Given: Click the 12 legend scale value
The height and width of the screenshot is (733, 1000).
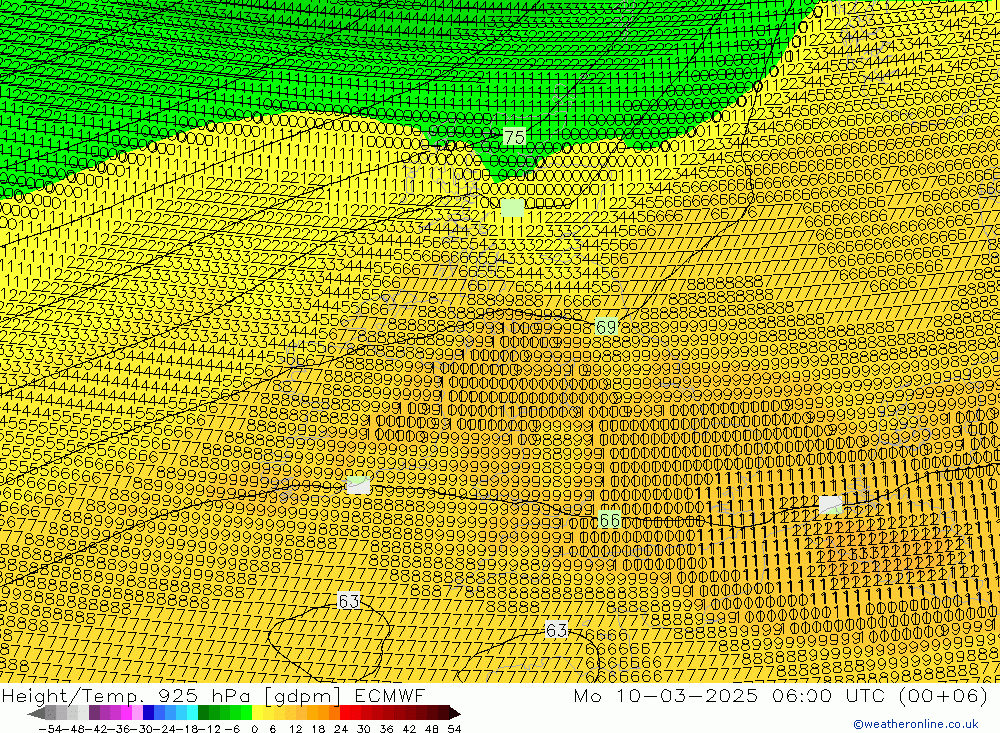Looking at the screenshot, I should point(296,729).
